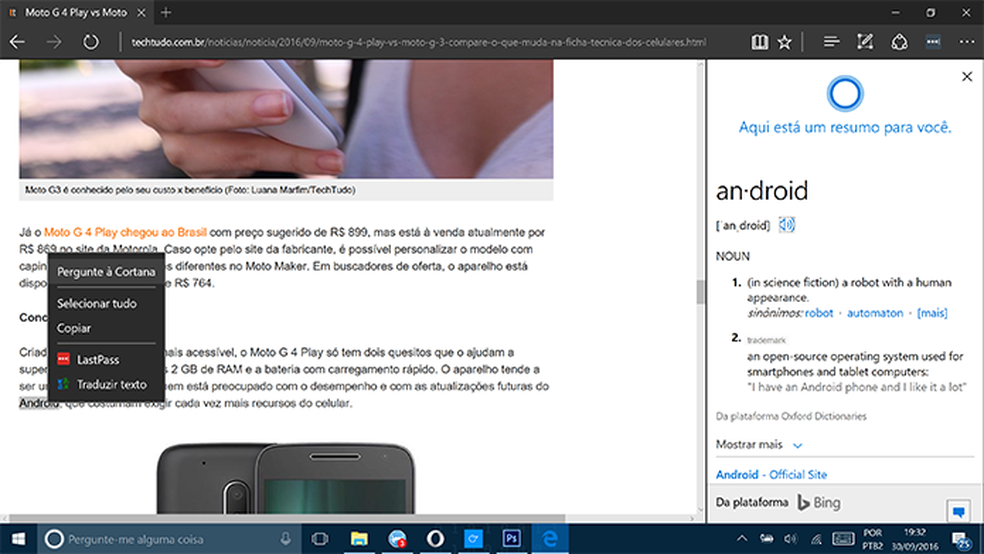
Task: Open the Hub (three lines) icon
Action: (832, 42)
